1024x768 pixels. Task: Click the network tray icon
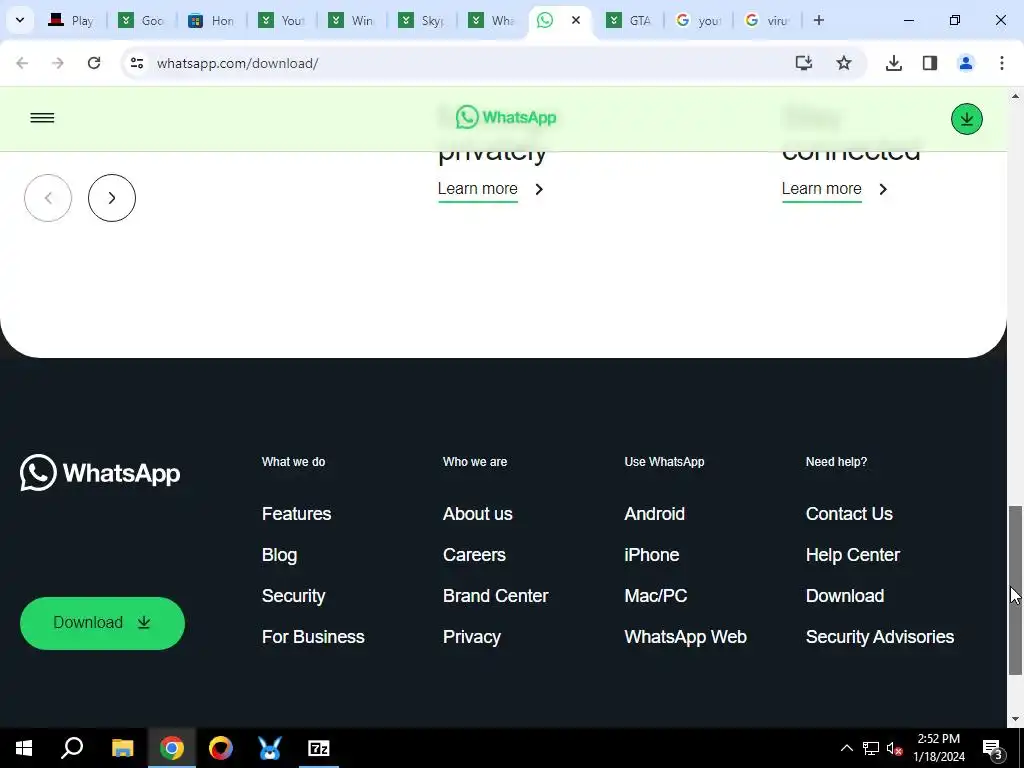pos(870,748)
